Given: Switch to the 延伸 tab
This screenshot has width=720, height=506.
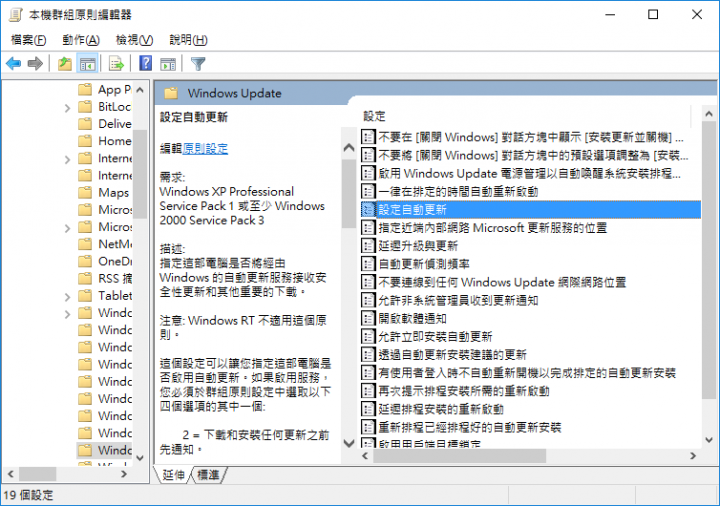Looking at the screenshot, I should click(x=174, y=475).
